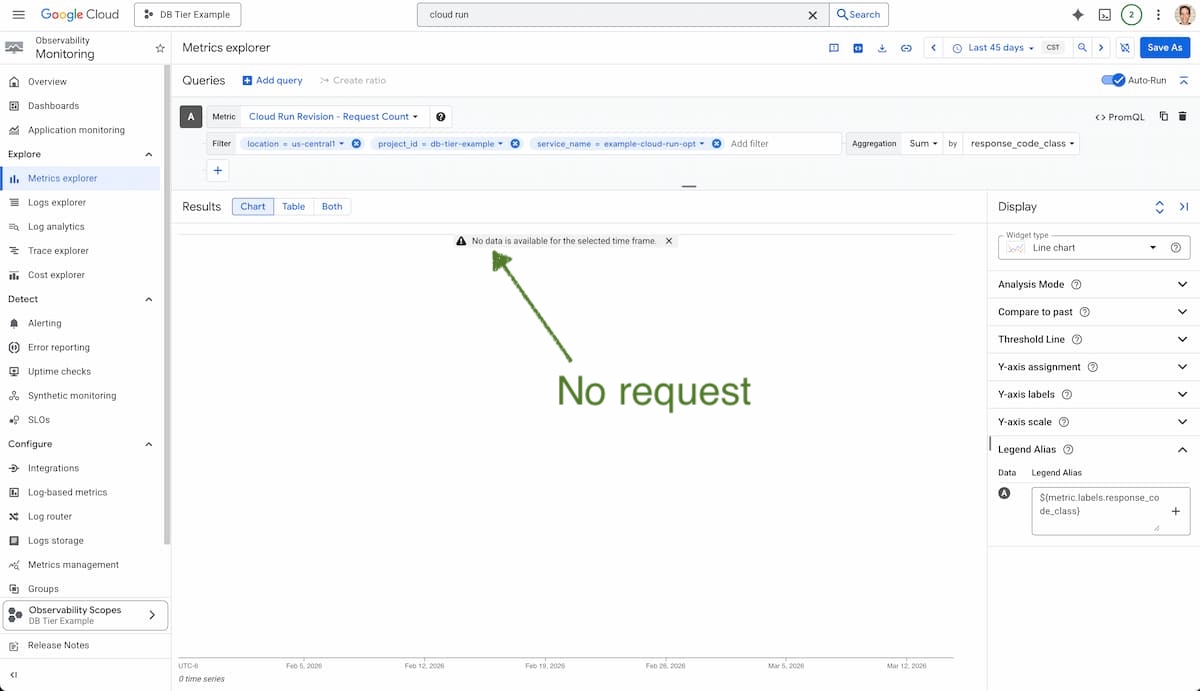Click the download chart icon

(x=882, y=48)
